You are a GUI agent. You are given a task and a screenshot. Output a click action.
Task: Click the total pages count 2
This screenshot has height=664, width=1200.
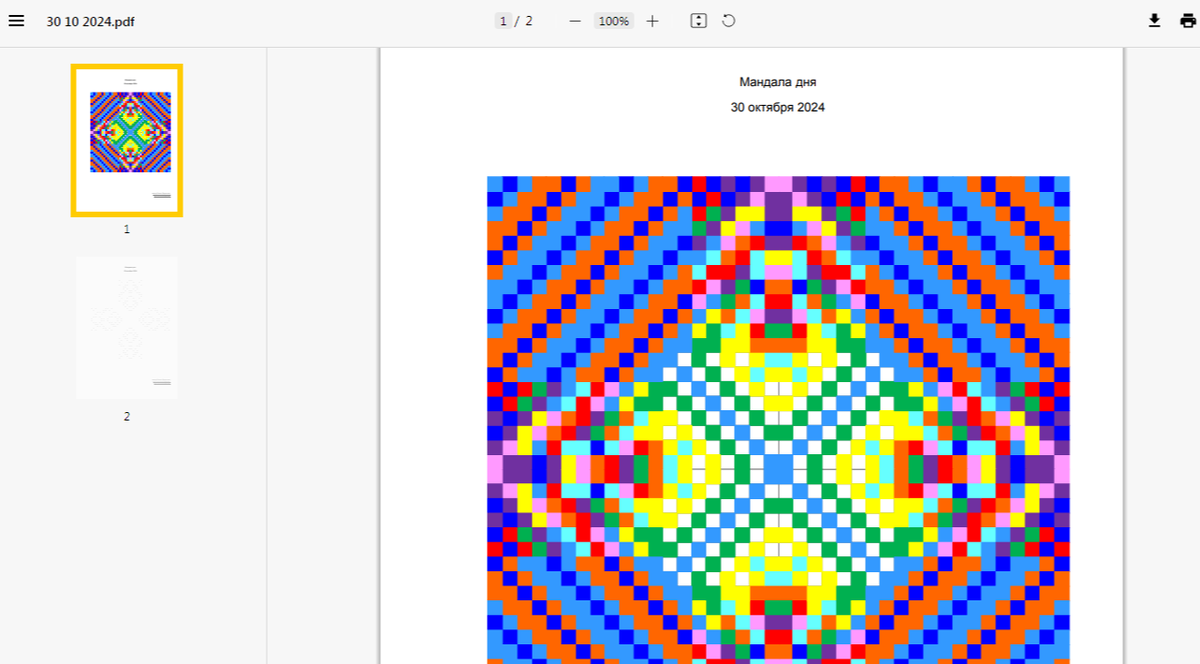pos(529,21)
